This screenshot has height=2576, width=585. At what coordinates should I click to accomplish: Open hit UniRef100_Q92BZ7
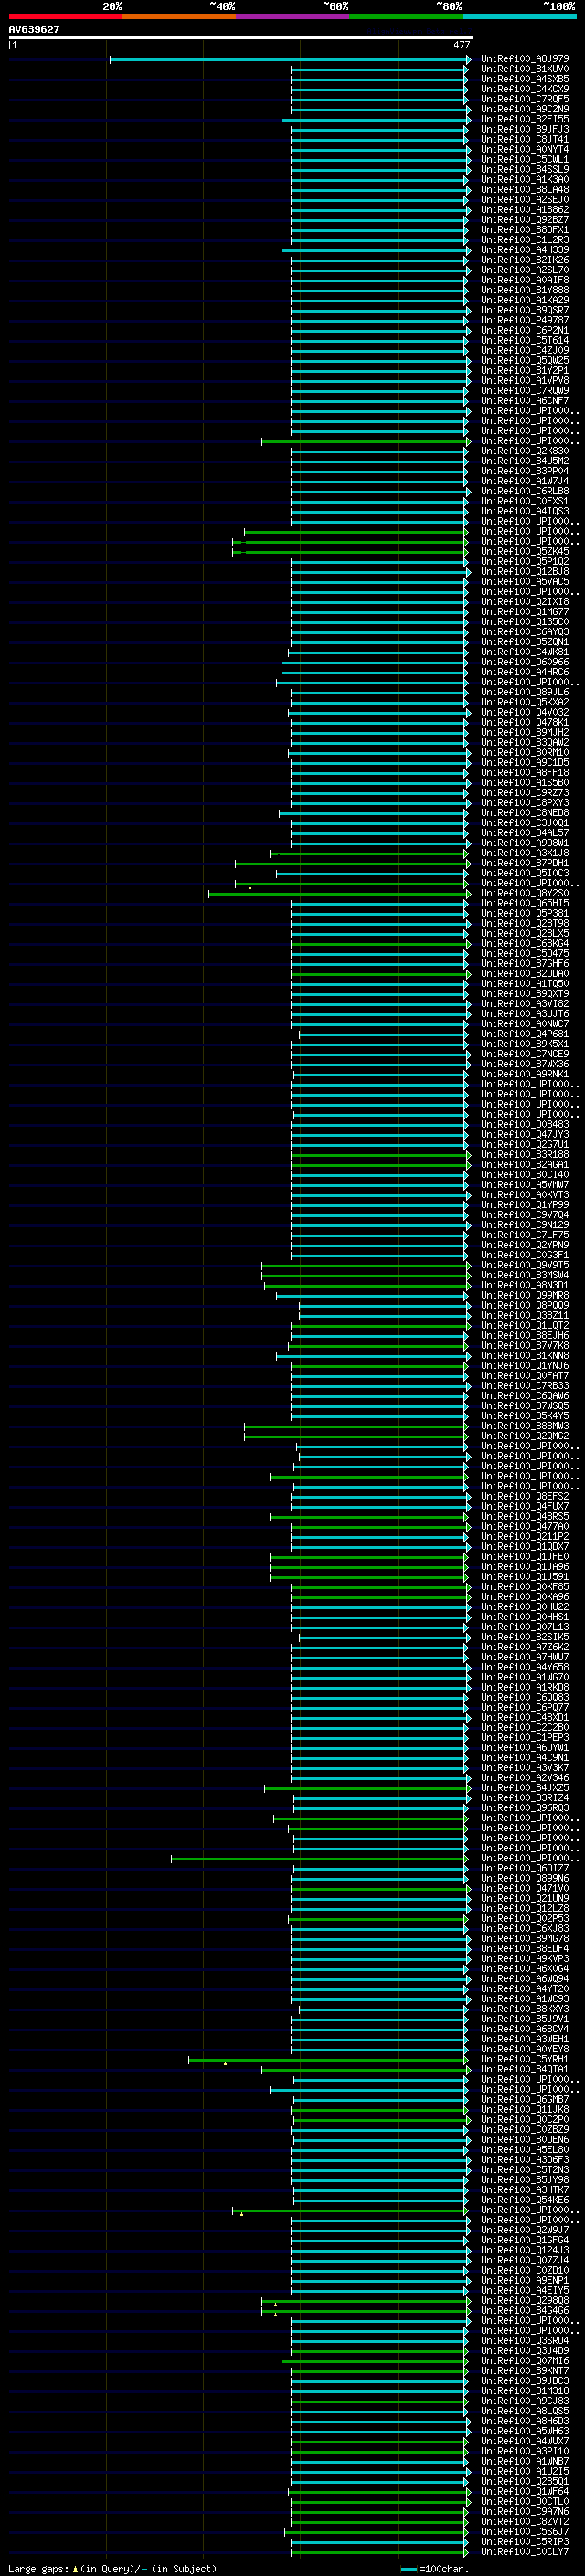pyautogui.click(x=525, y=220)
